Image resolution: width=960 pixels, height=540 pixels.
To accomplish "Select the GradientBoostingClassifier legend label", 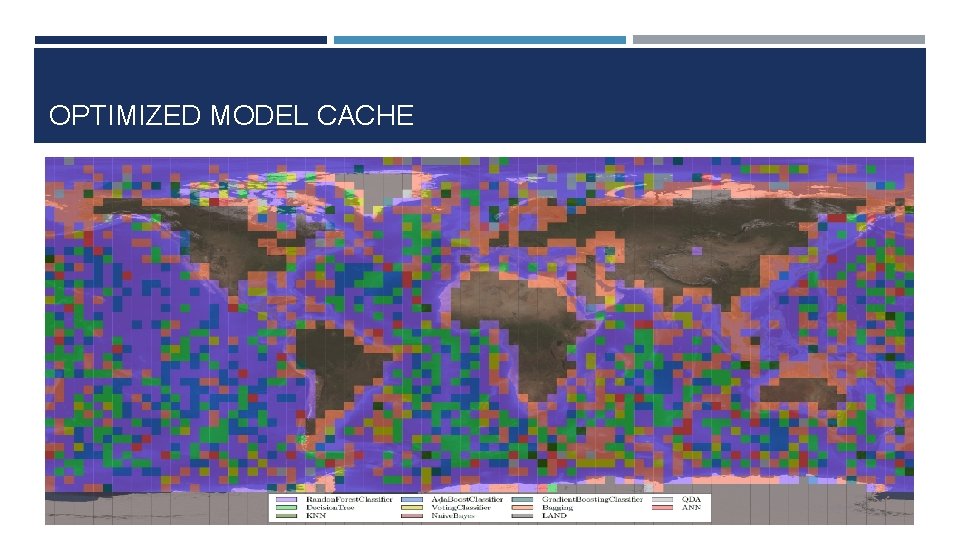I will 592,500.
